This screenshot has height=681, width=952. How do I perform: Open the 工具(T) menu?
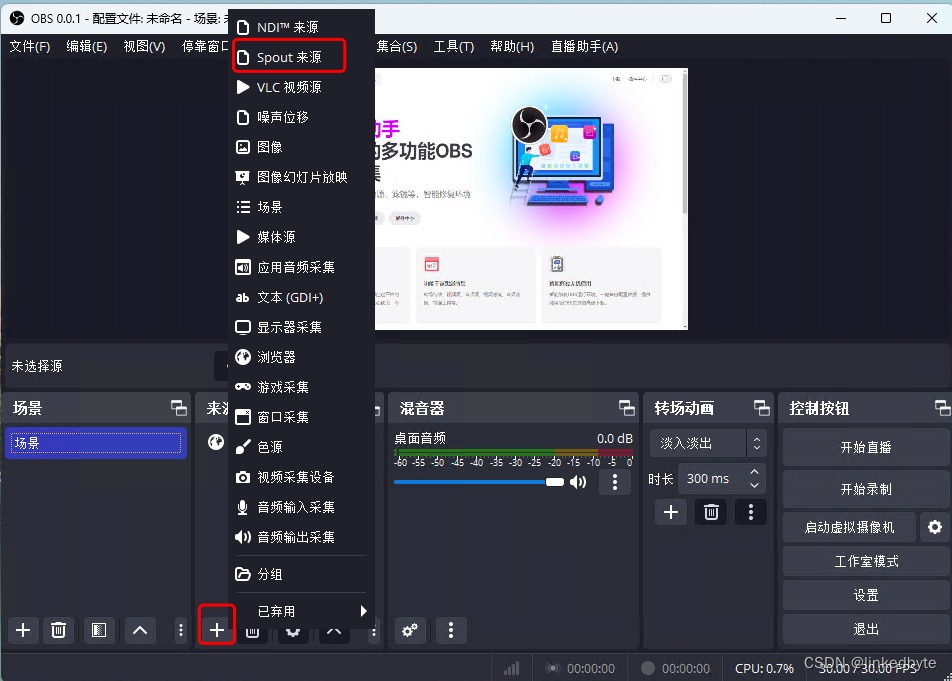(x=454, y=47)
